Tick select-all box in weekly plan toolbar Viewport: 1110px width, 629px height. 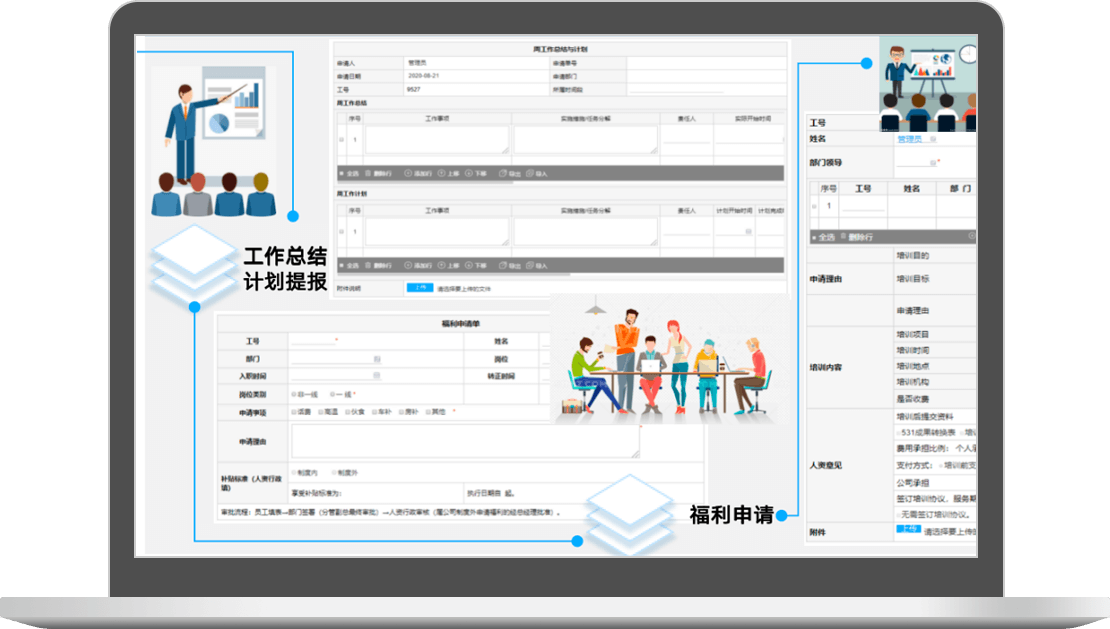coord(342,266)
